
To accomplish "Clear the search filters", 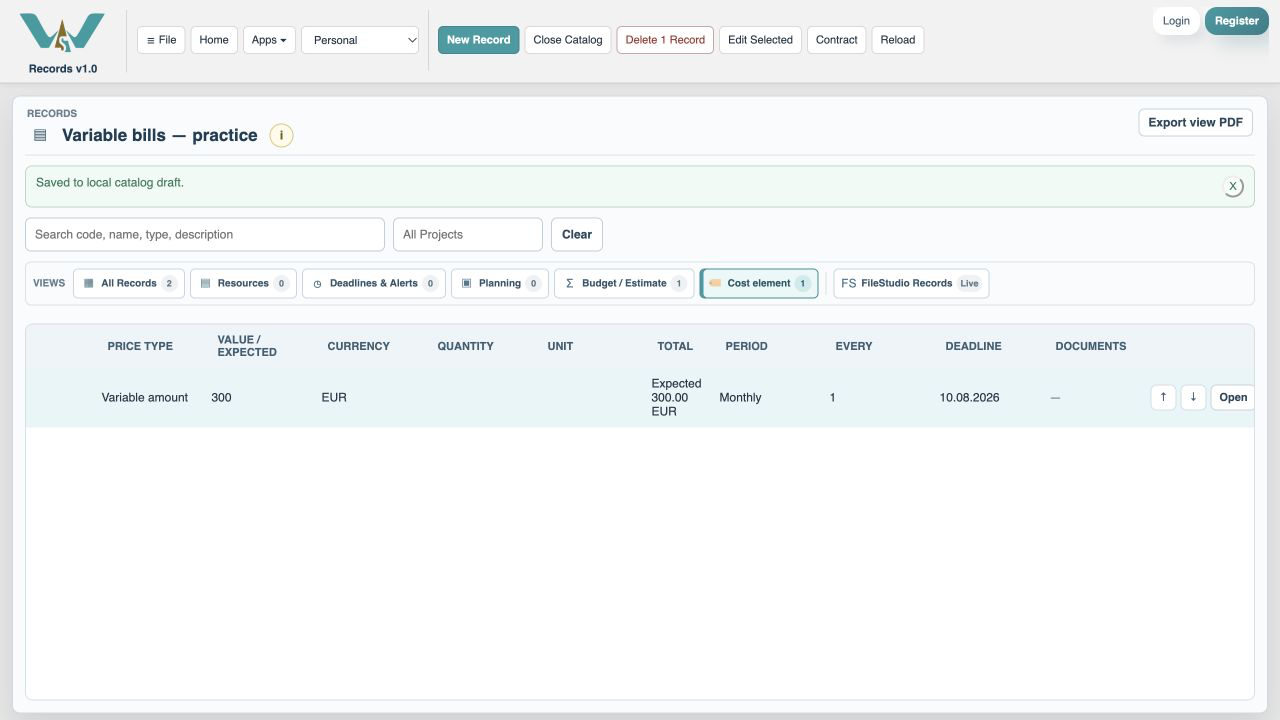I will coord(577,234).
